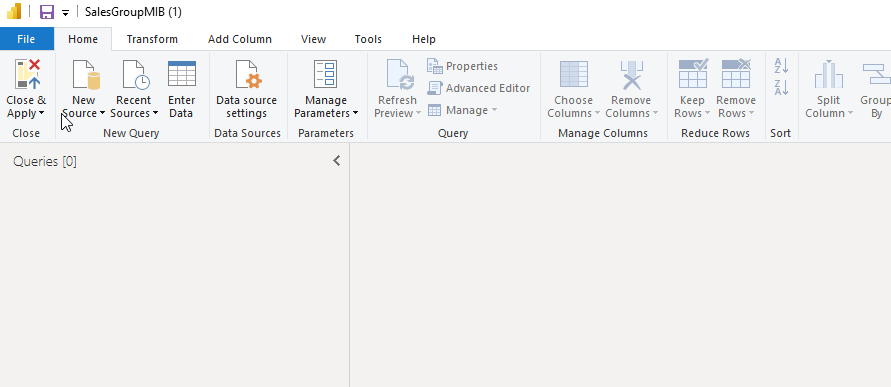Click the New Source icon

pyautogui.click(x=86, y=74)
